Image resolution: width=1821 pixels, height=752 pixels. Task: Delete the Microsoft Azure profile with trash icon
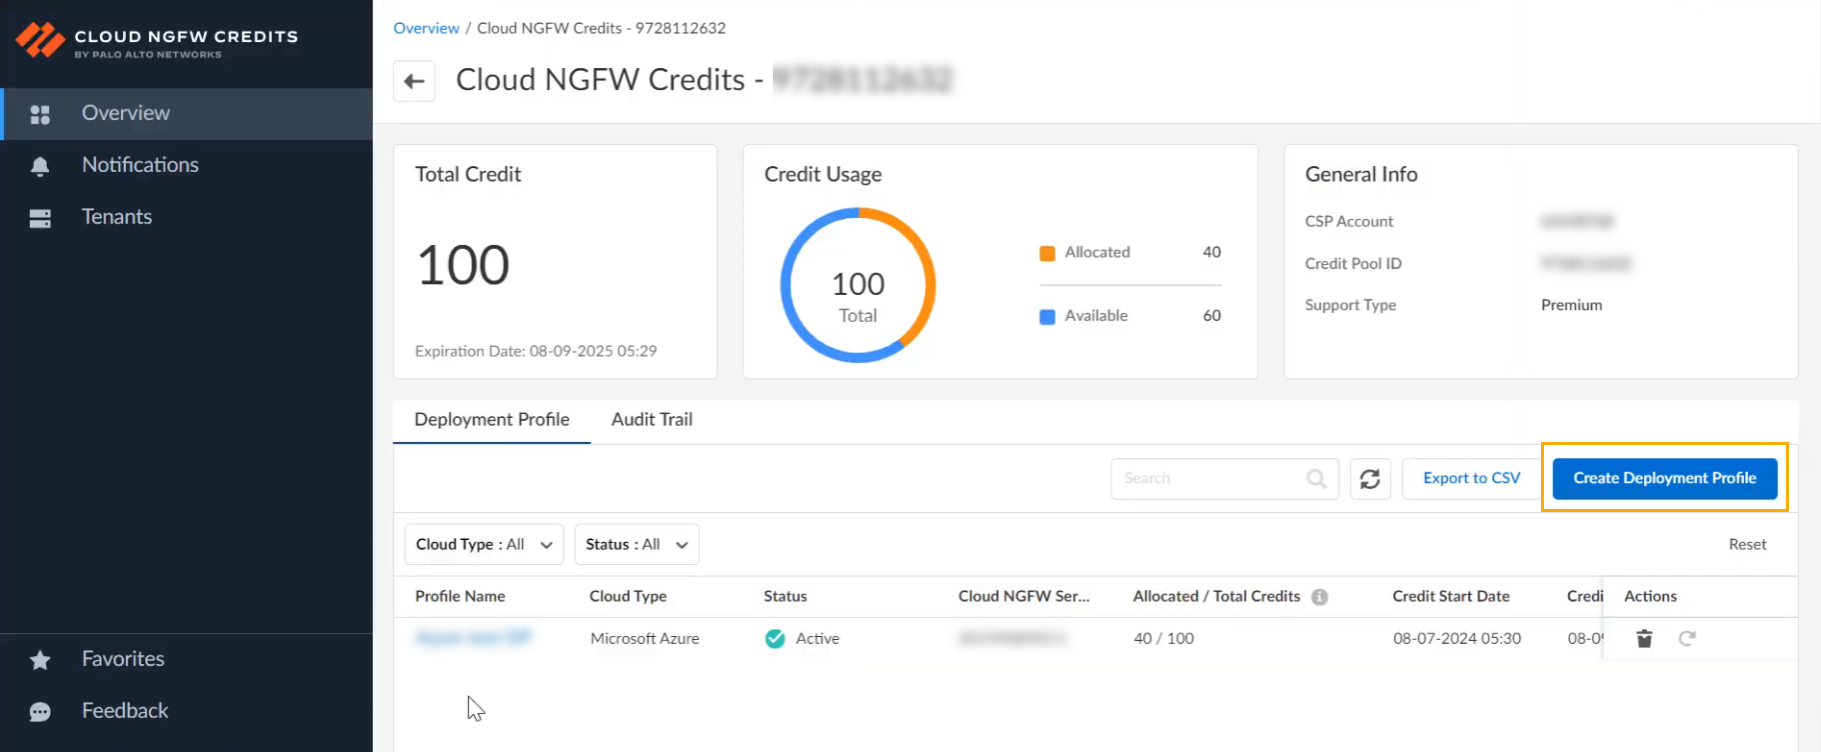pos(1644,638)
